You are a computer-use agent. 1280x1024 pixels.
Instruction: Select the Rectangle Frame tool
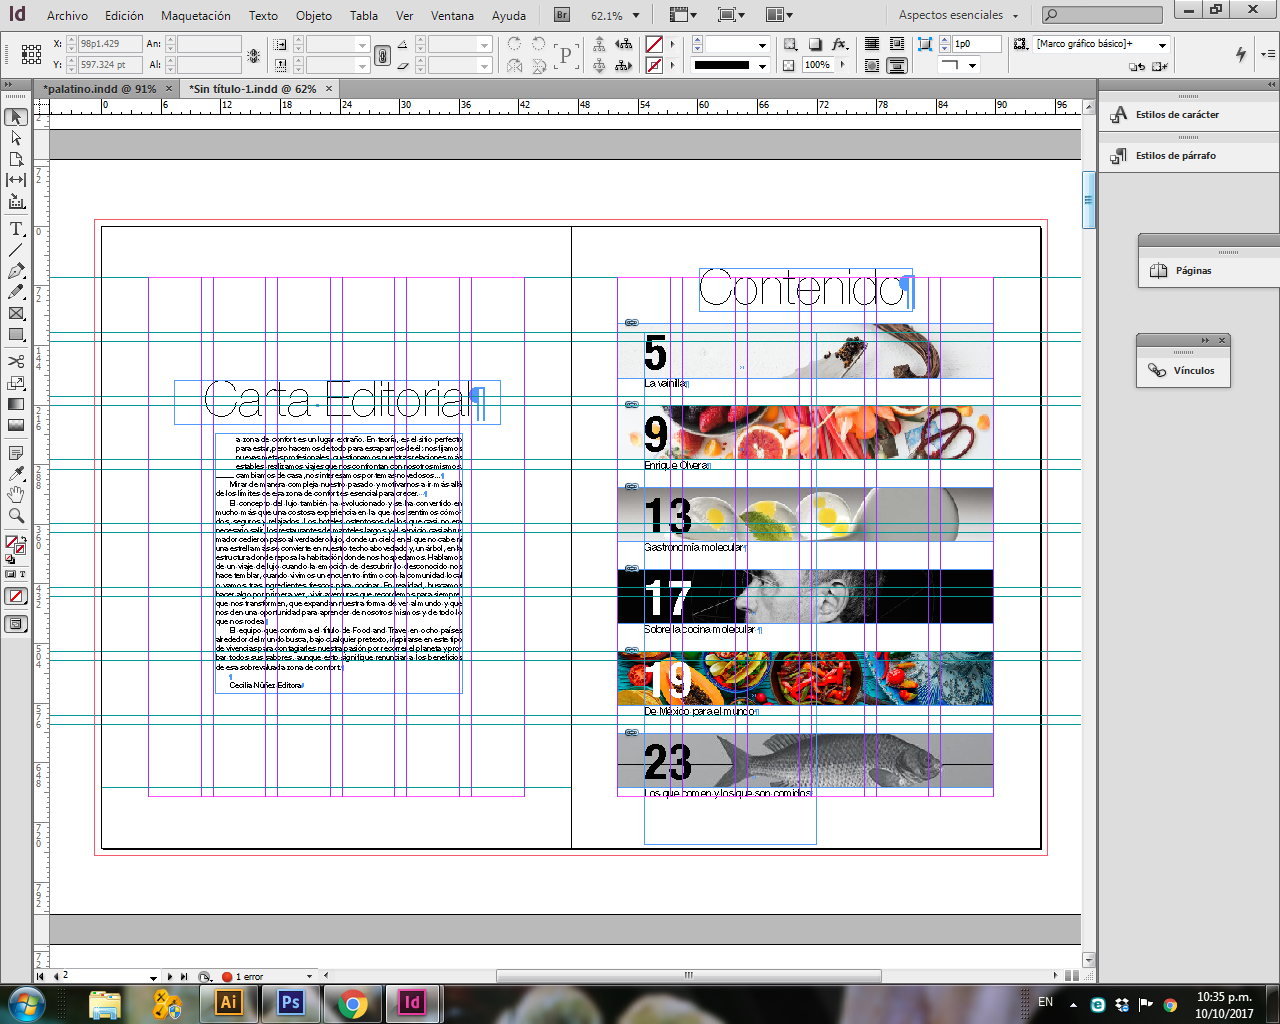click(16, 313)
